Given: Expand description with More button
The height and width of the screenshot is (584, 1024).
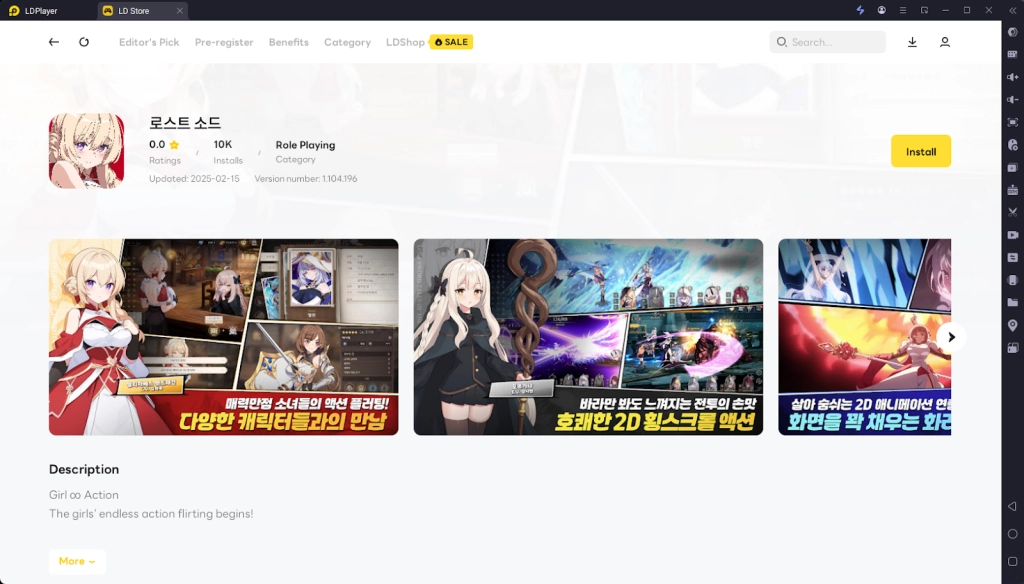Looking at the screenshot, I should pos(77,561).
